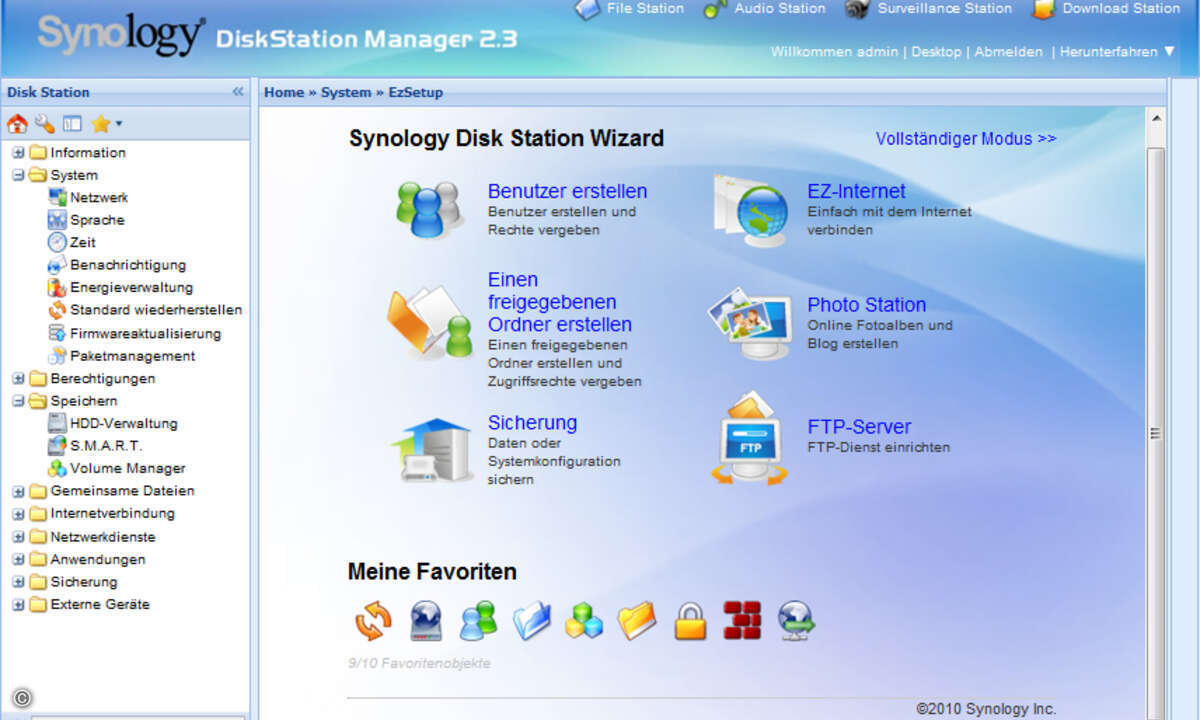Open the orange refresh arrows favorite

tap(373, 621)
